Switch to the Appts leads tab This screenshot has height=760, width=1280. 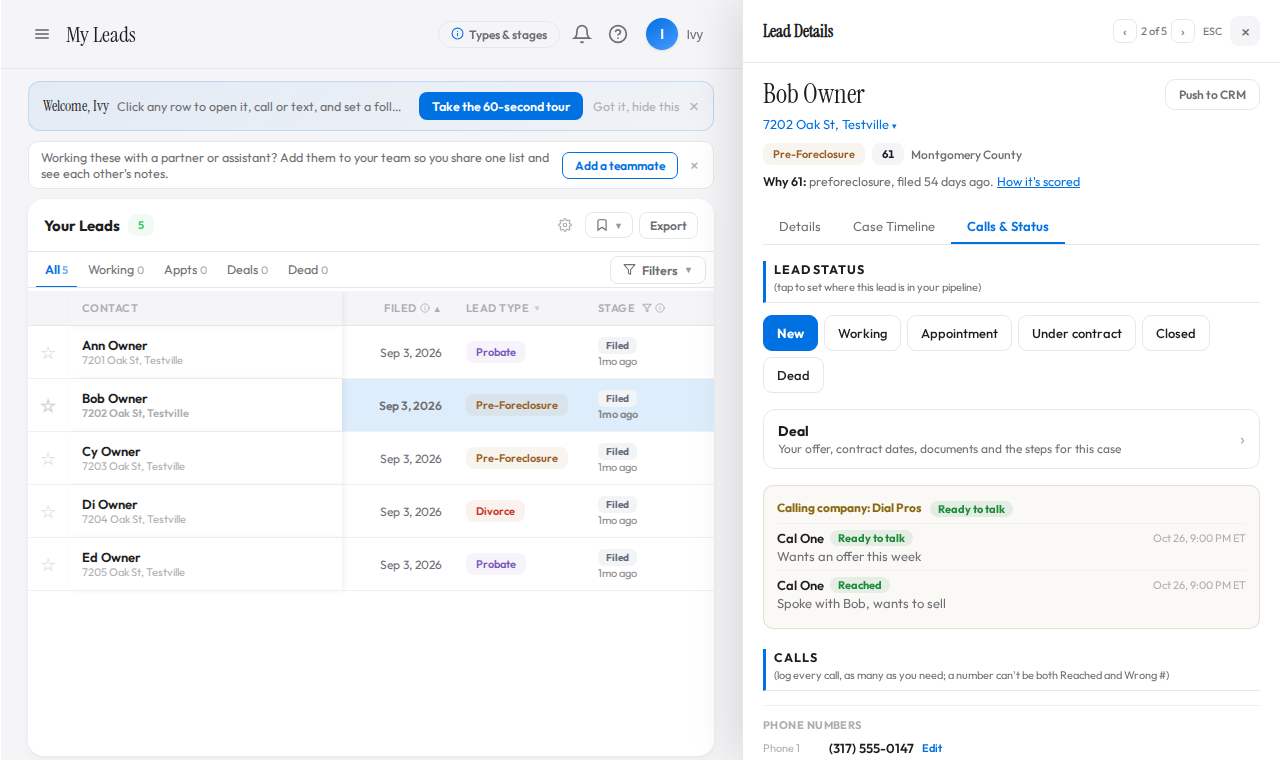[186, 270]
